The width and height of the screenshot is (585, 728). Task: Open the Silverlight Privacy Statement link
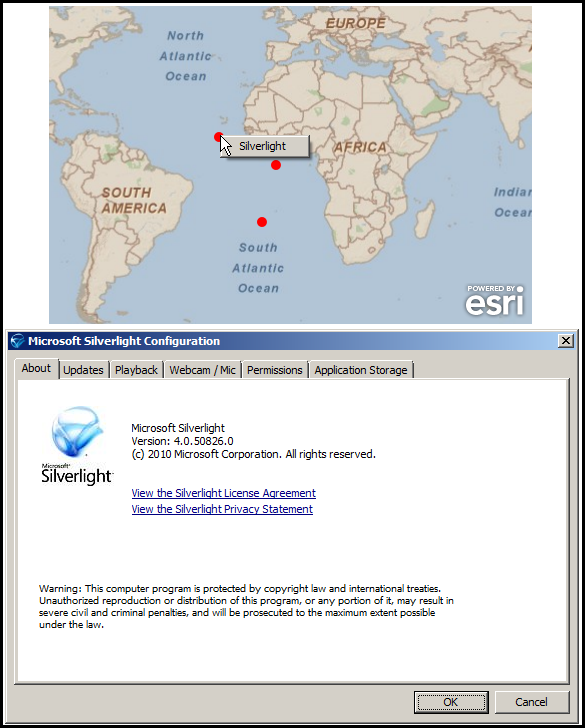(x=222, y=509)
